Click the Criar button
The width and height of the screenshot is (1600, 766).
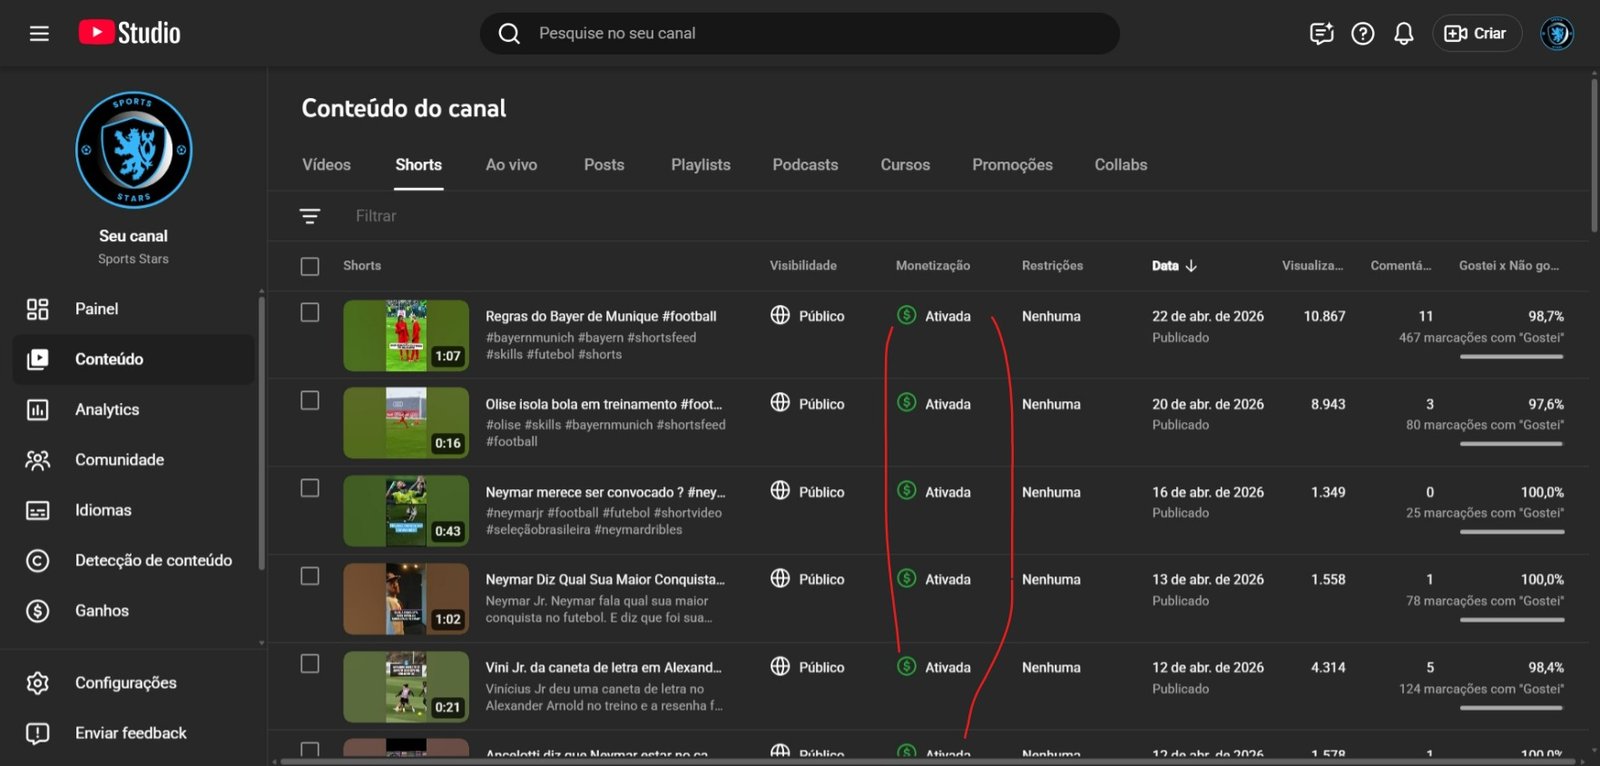(x=1476, y=34)
